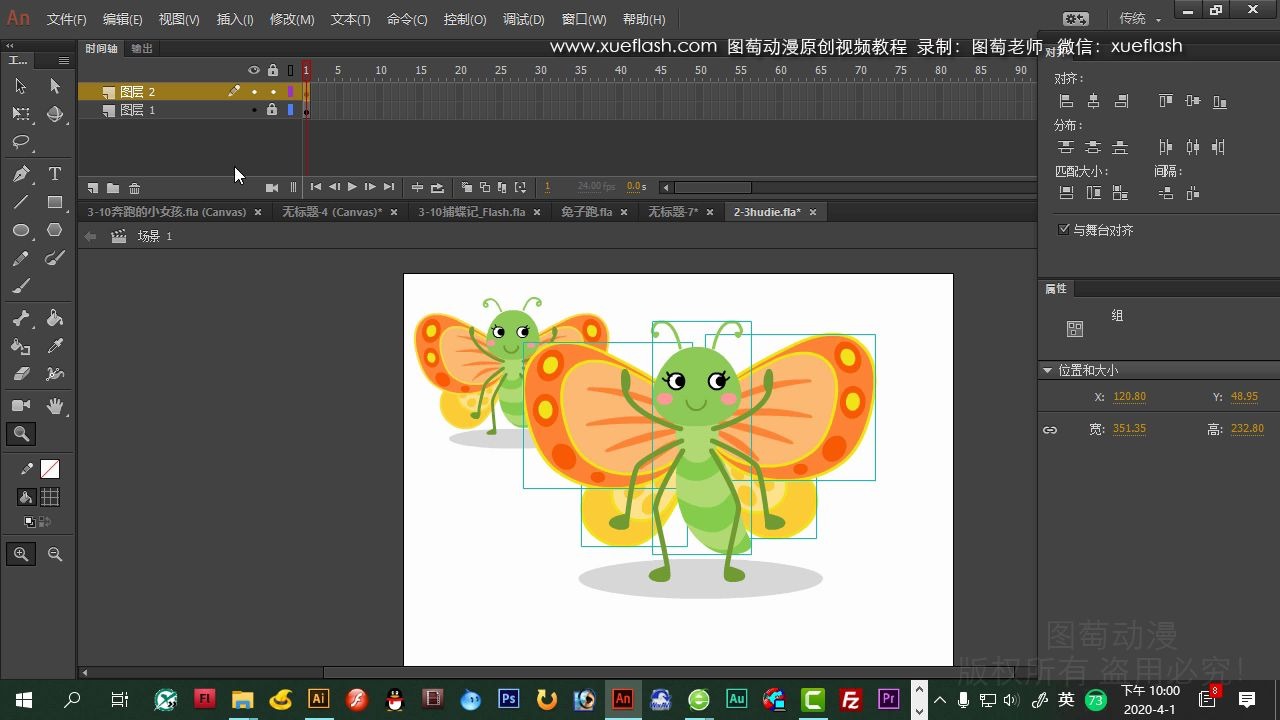1280x720 pixels.
Task: Select the Text tool
Action: 55,174
